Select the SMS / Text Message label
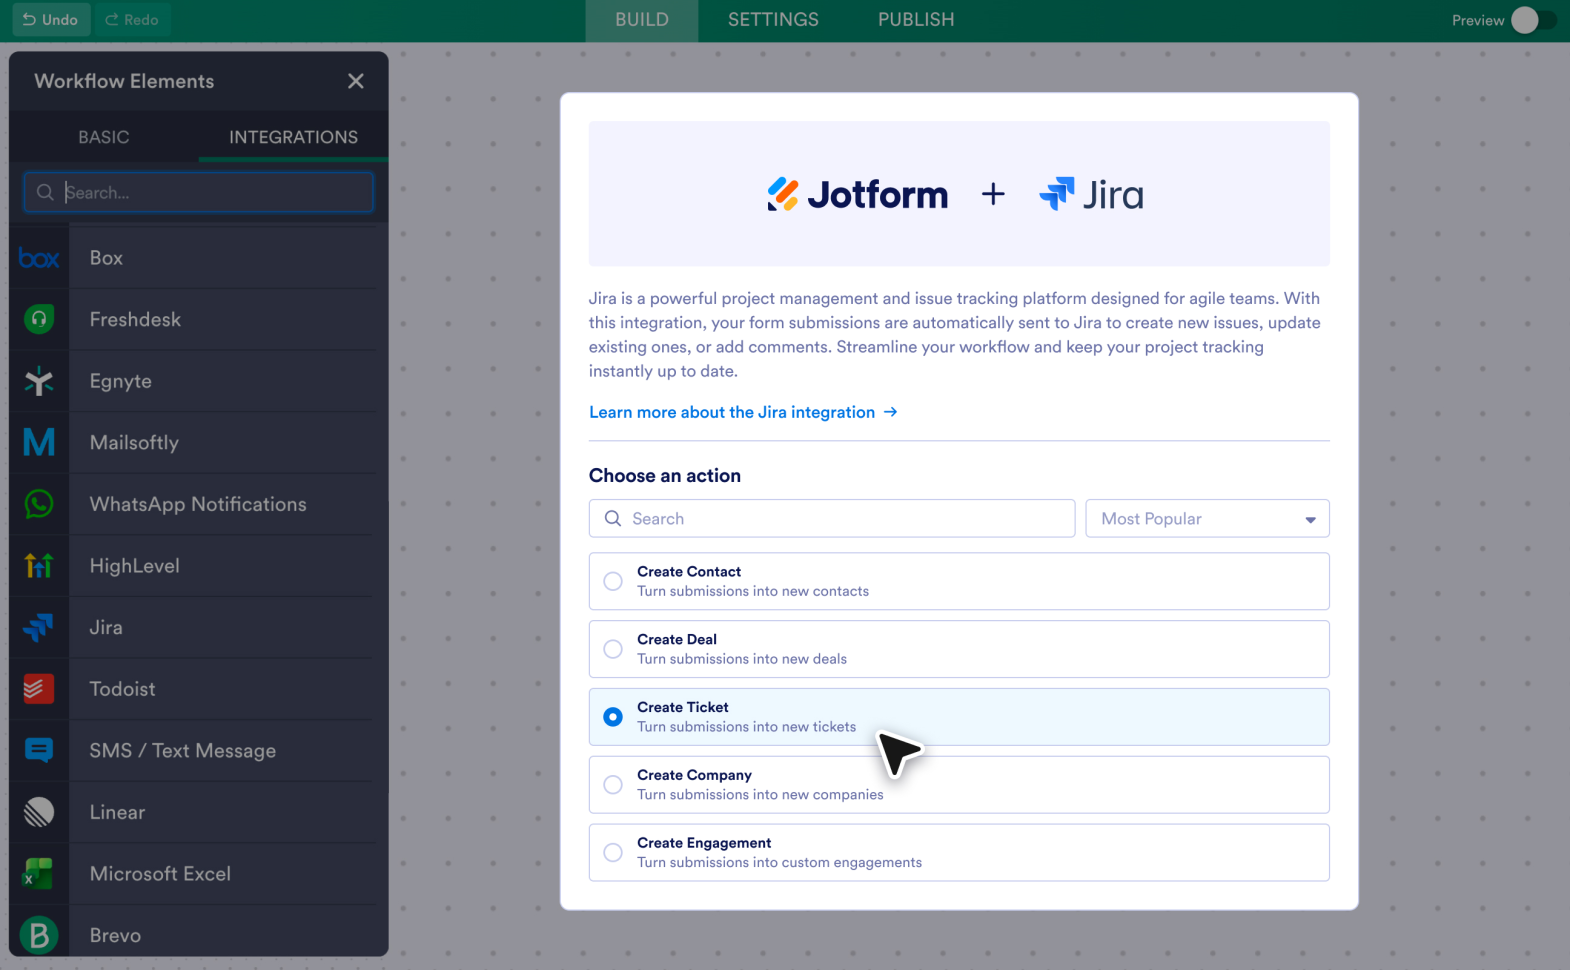The height and width of the screenshot is (970, 1570). point(183,750)
